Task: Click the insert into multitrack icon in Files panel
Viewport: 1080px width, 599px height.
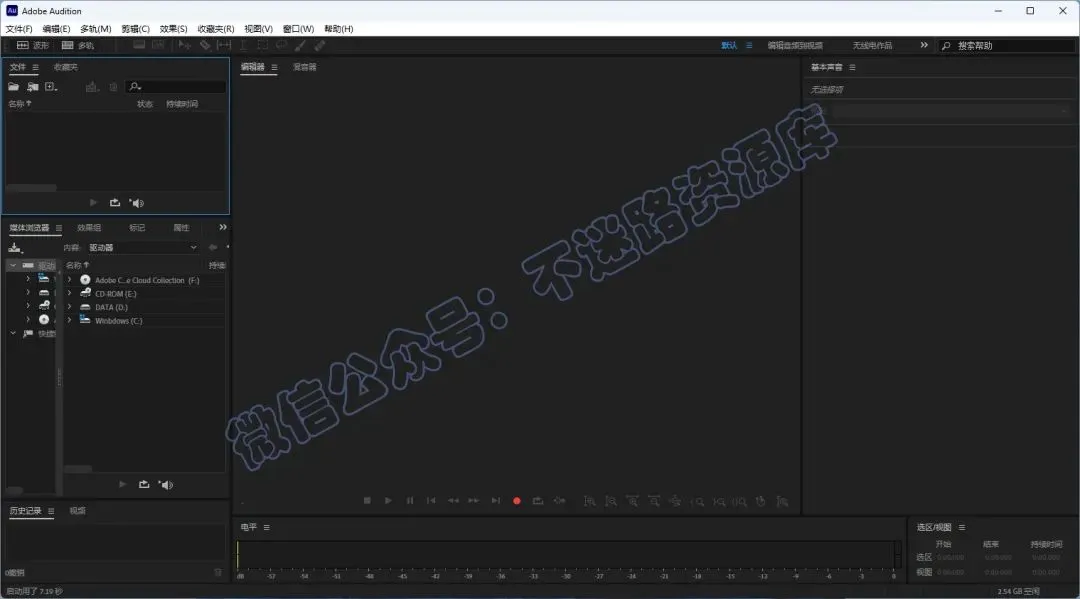Action: point(92,87)
